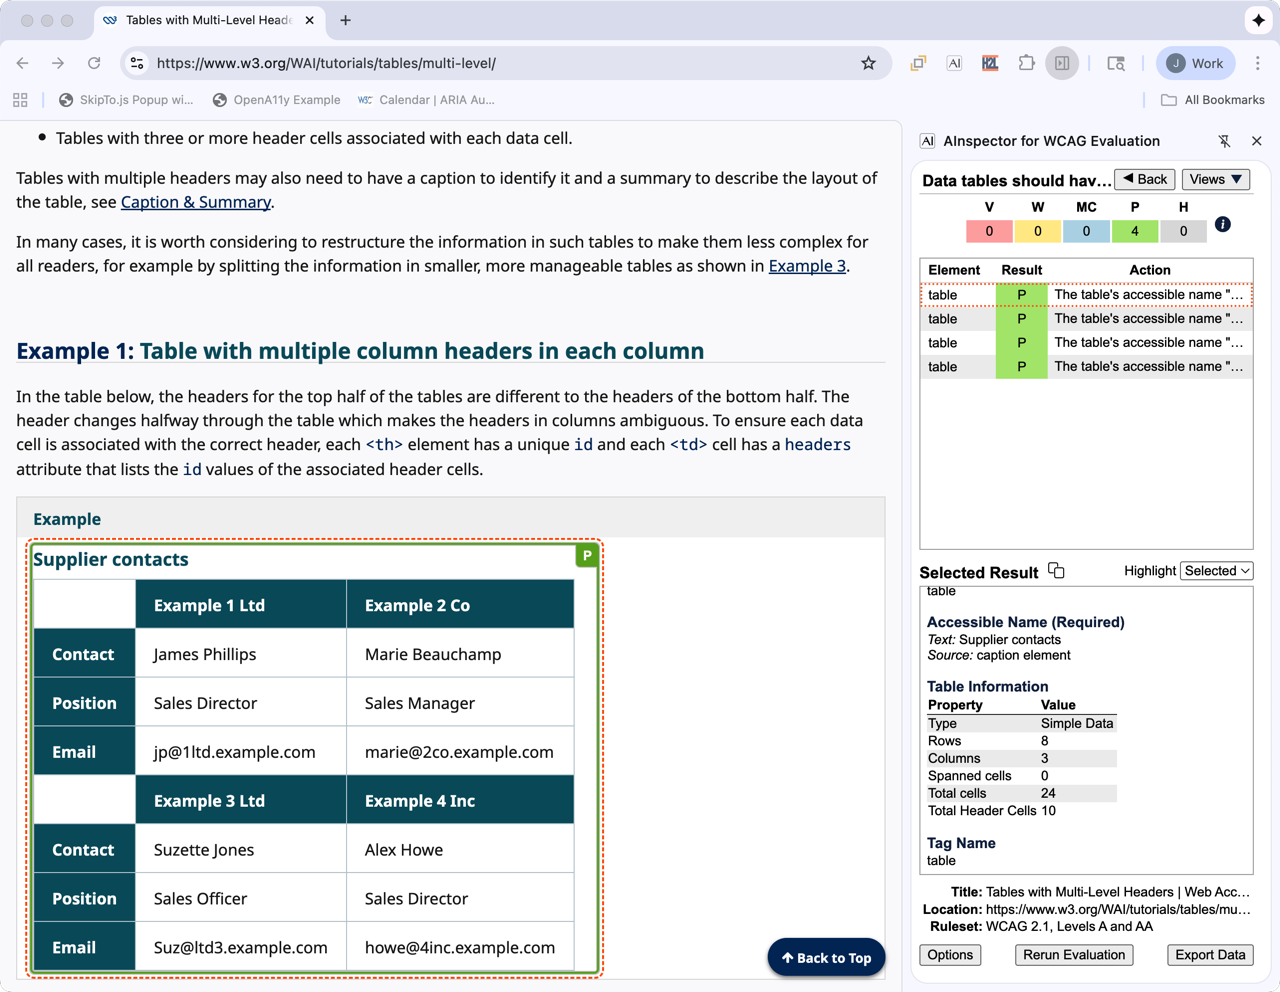Image resolution: width=1280 pixels, height=992 pixels.
Task: Click the green Passed count swatch
Action: pos(1134,231)
